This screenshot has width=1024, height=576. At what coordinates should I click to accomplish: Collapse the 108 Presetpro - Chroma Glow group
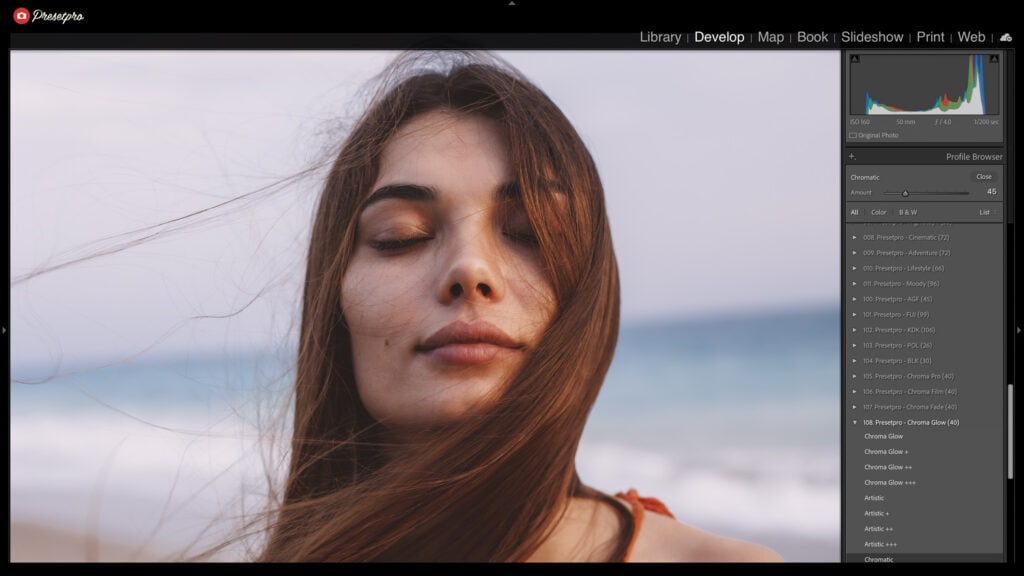[857, 424]
